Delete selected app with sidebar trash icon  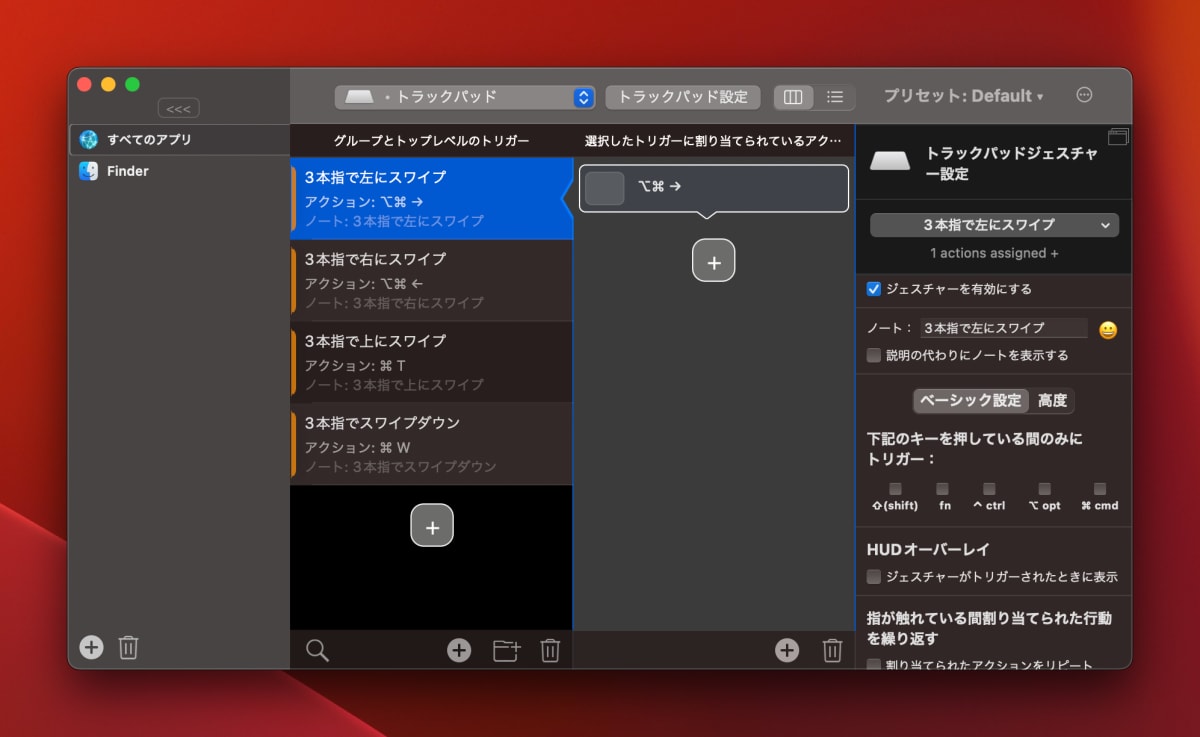click(128, 647)
